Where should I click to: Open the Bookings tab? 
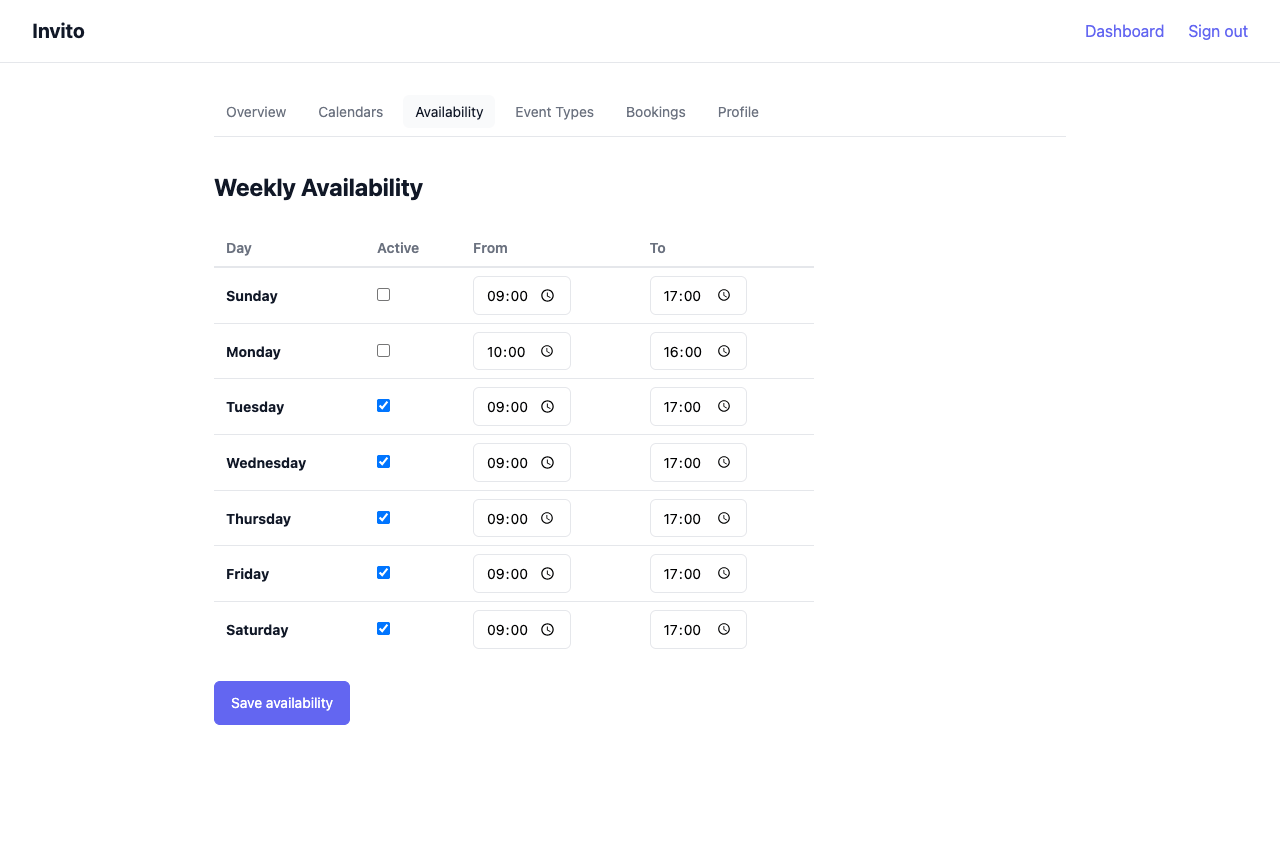tap(656, 112)
